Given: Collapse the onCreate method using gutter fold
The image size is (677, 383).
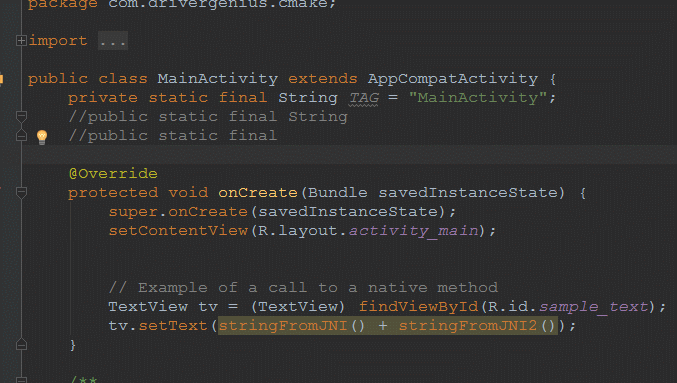Looking at the screenshot, I should pos(21,192).
